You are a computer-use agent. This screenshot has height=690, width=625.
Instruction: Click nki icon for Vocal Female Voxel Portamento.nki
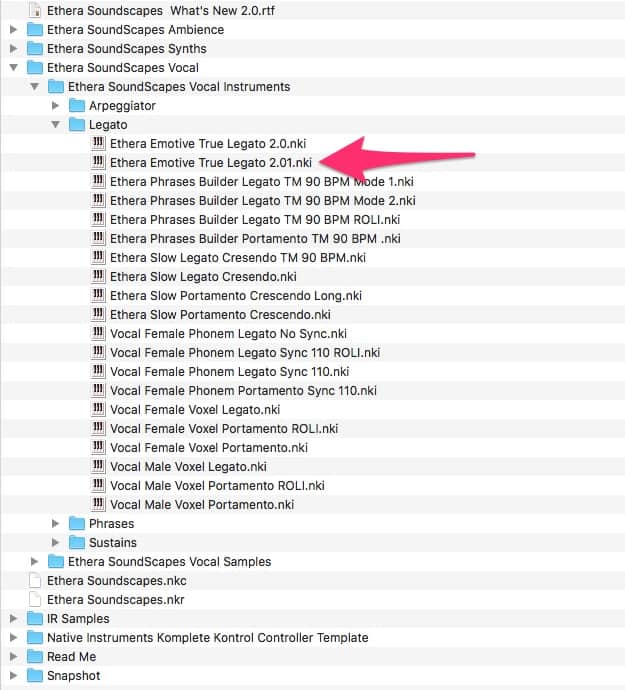(x=98, y=448)
